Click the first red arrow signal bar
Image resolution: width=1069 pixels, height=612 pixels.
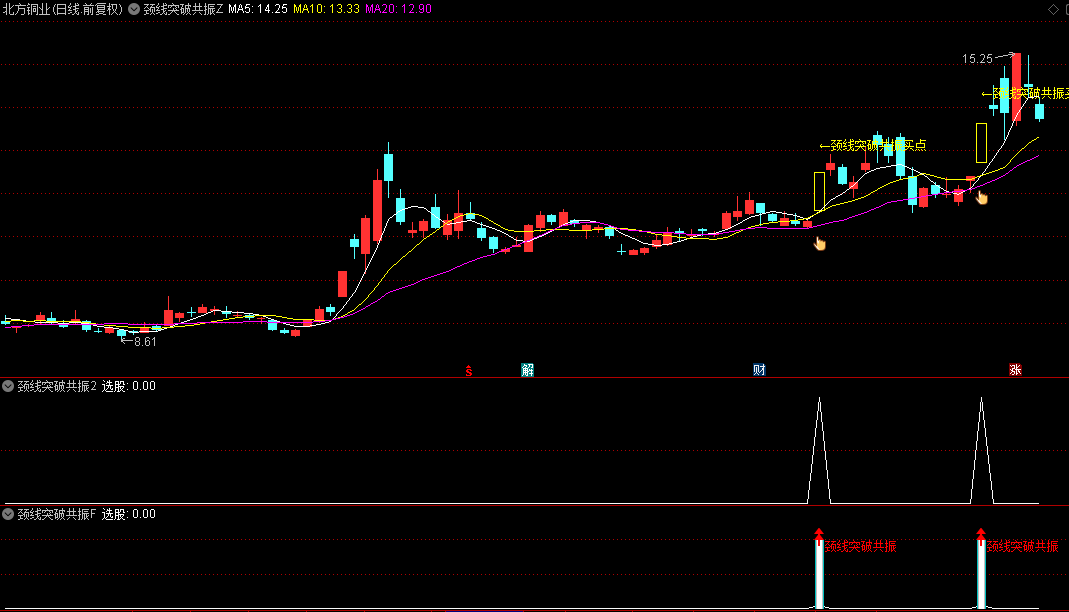(819, 569)
